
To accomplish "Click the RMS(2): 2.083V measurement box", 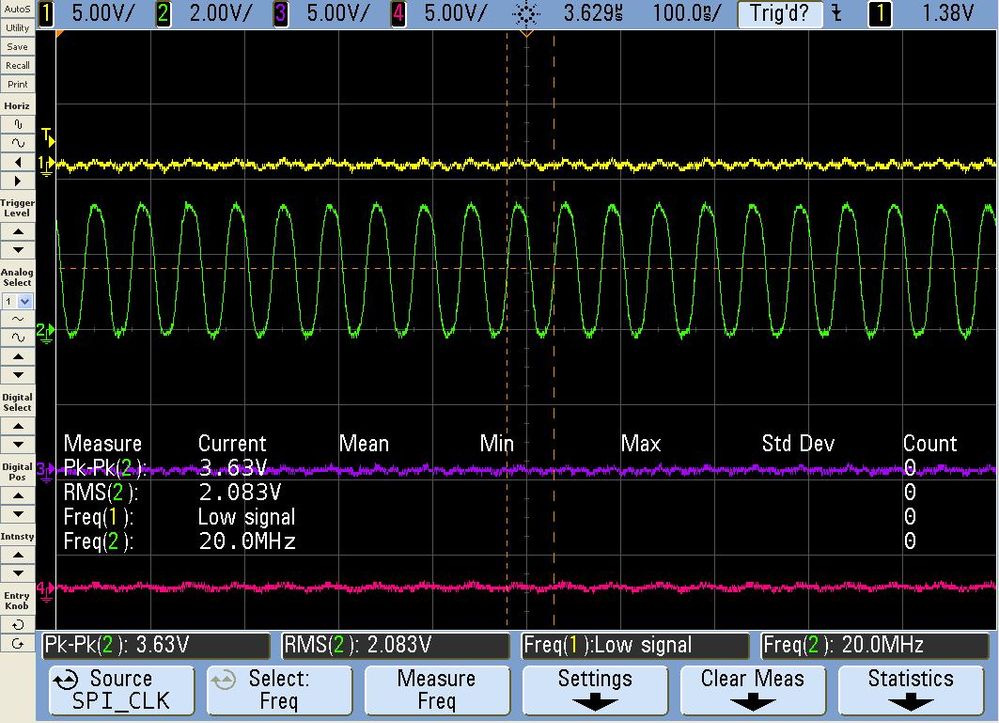I will [x=395, y=645].
